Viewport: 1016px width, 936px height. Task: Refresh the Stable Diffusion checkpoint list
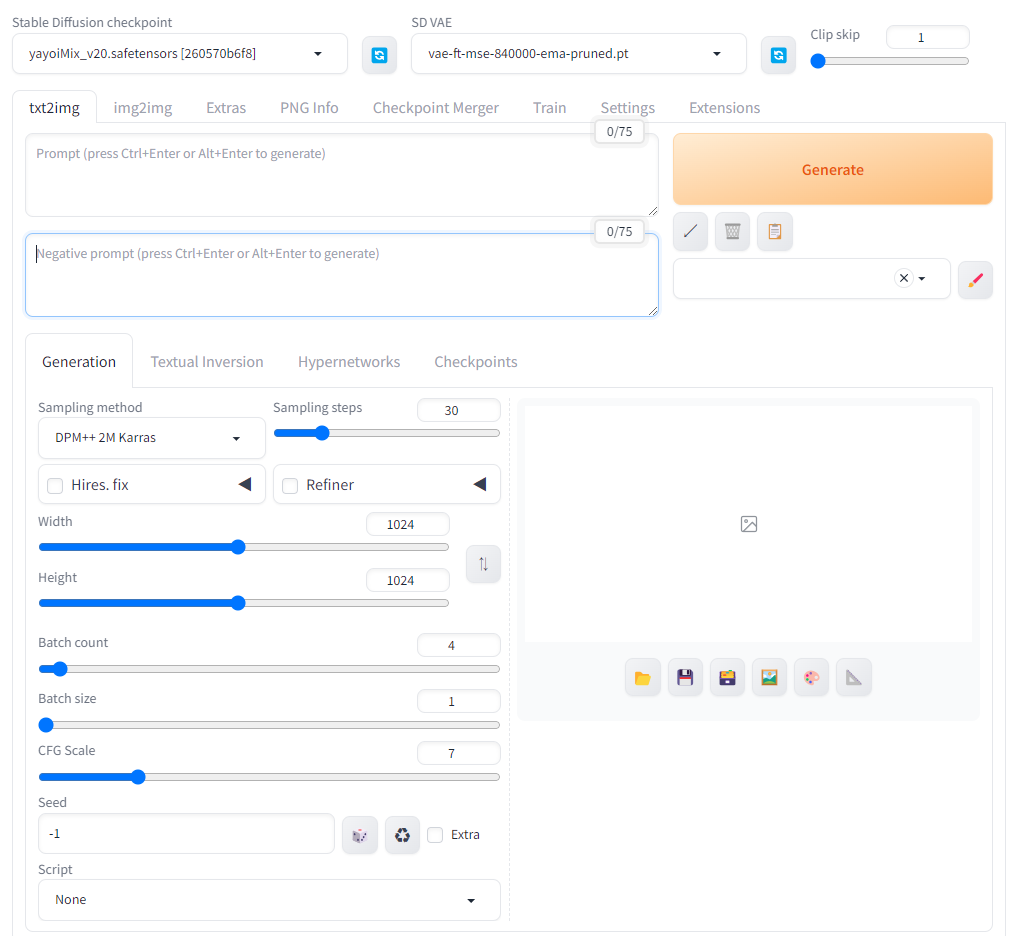pyautogui.click(x=379, y=55)
